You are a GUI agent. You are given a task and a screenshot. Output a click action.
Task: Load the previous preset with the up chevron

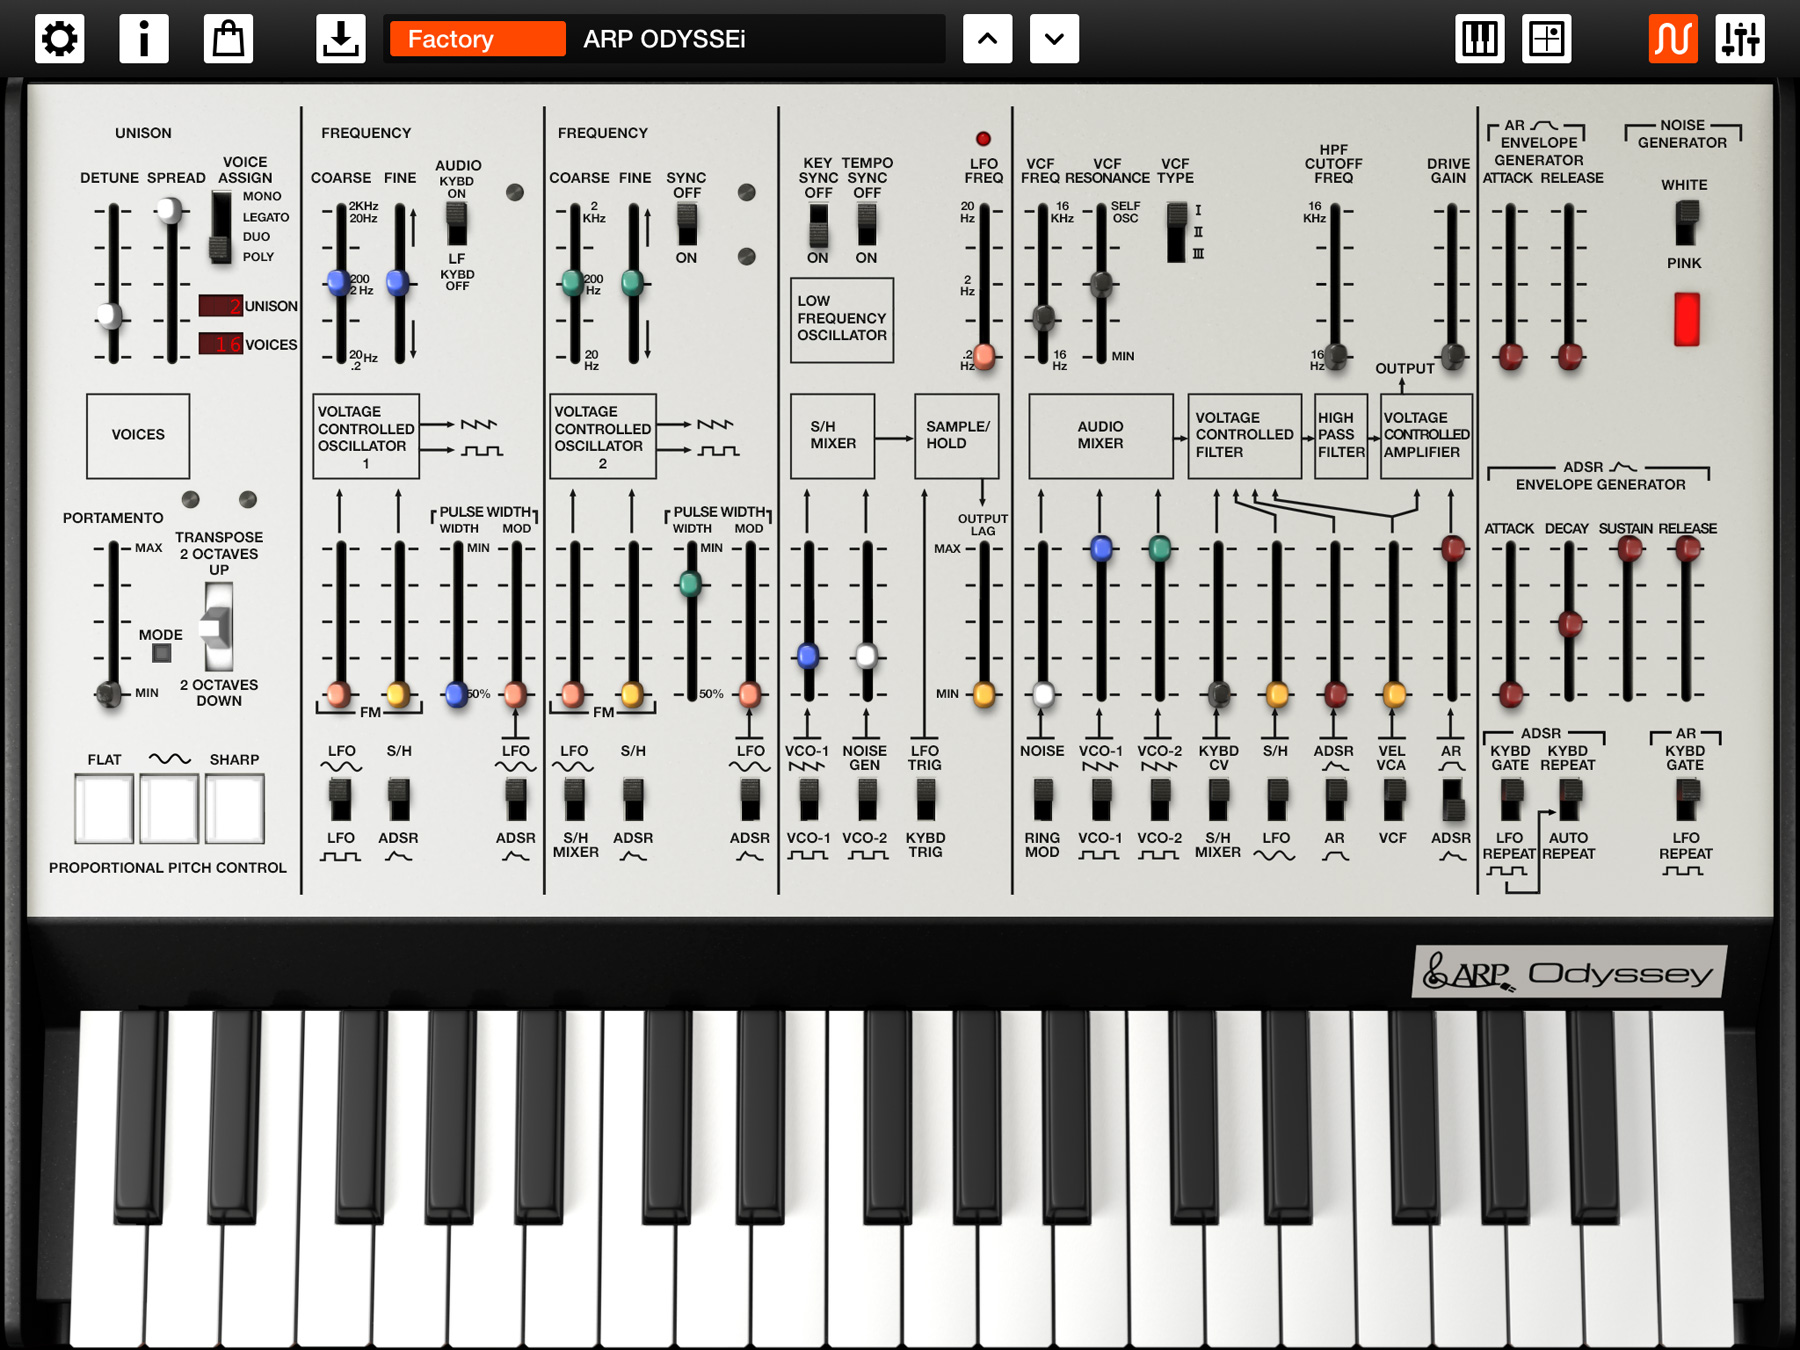click(x=988, y=39)
